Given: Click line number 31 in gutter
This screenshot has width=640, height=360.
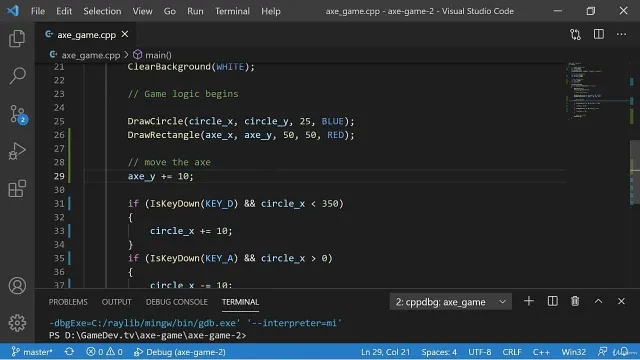Looking at the screenshot, I should 59,204.
